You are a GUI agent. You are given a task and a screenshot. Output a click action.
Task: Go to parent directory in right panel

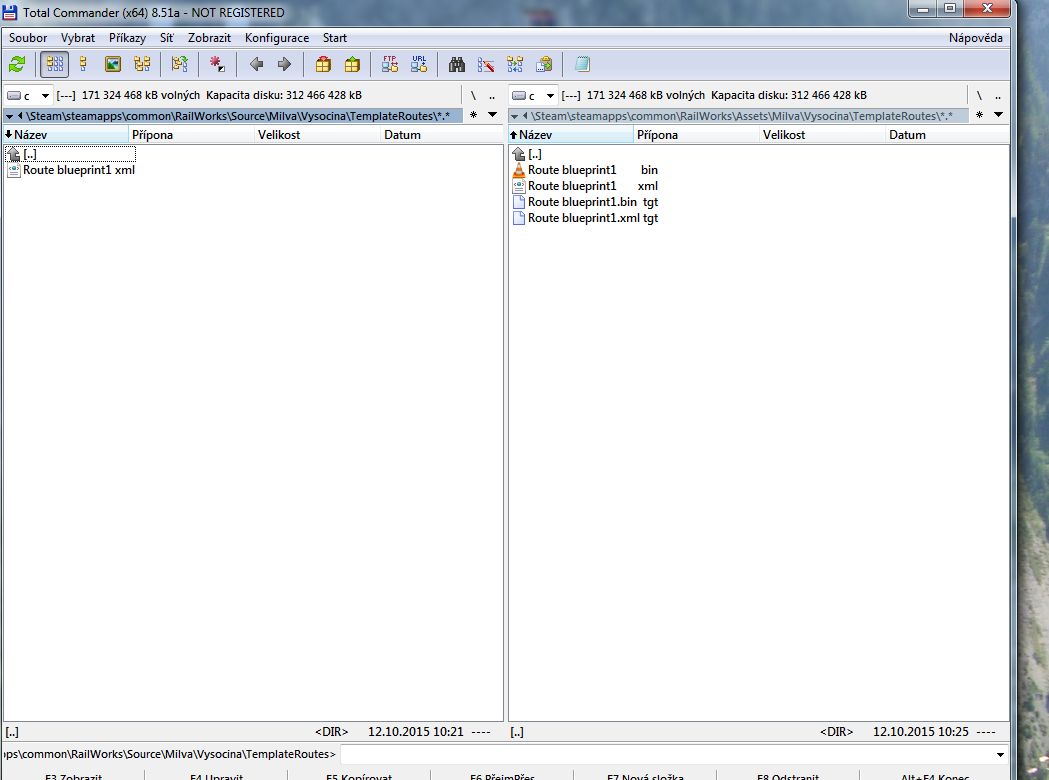pos(997,96)
